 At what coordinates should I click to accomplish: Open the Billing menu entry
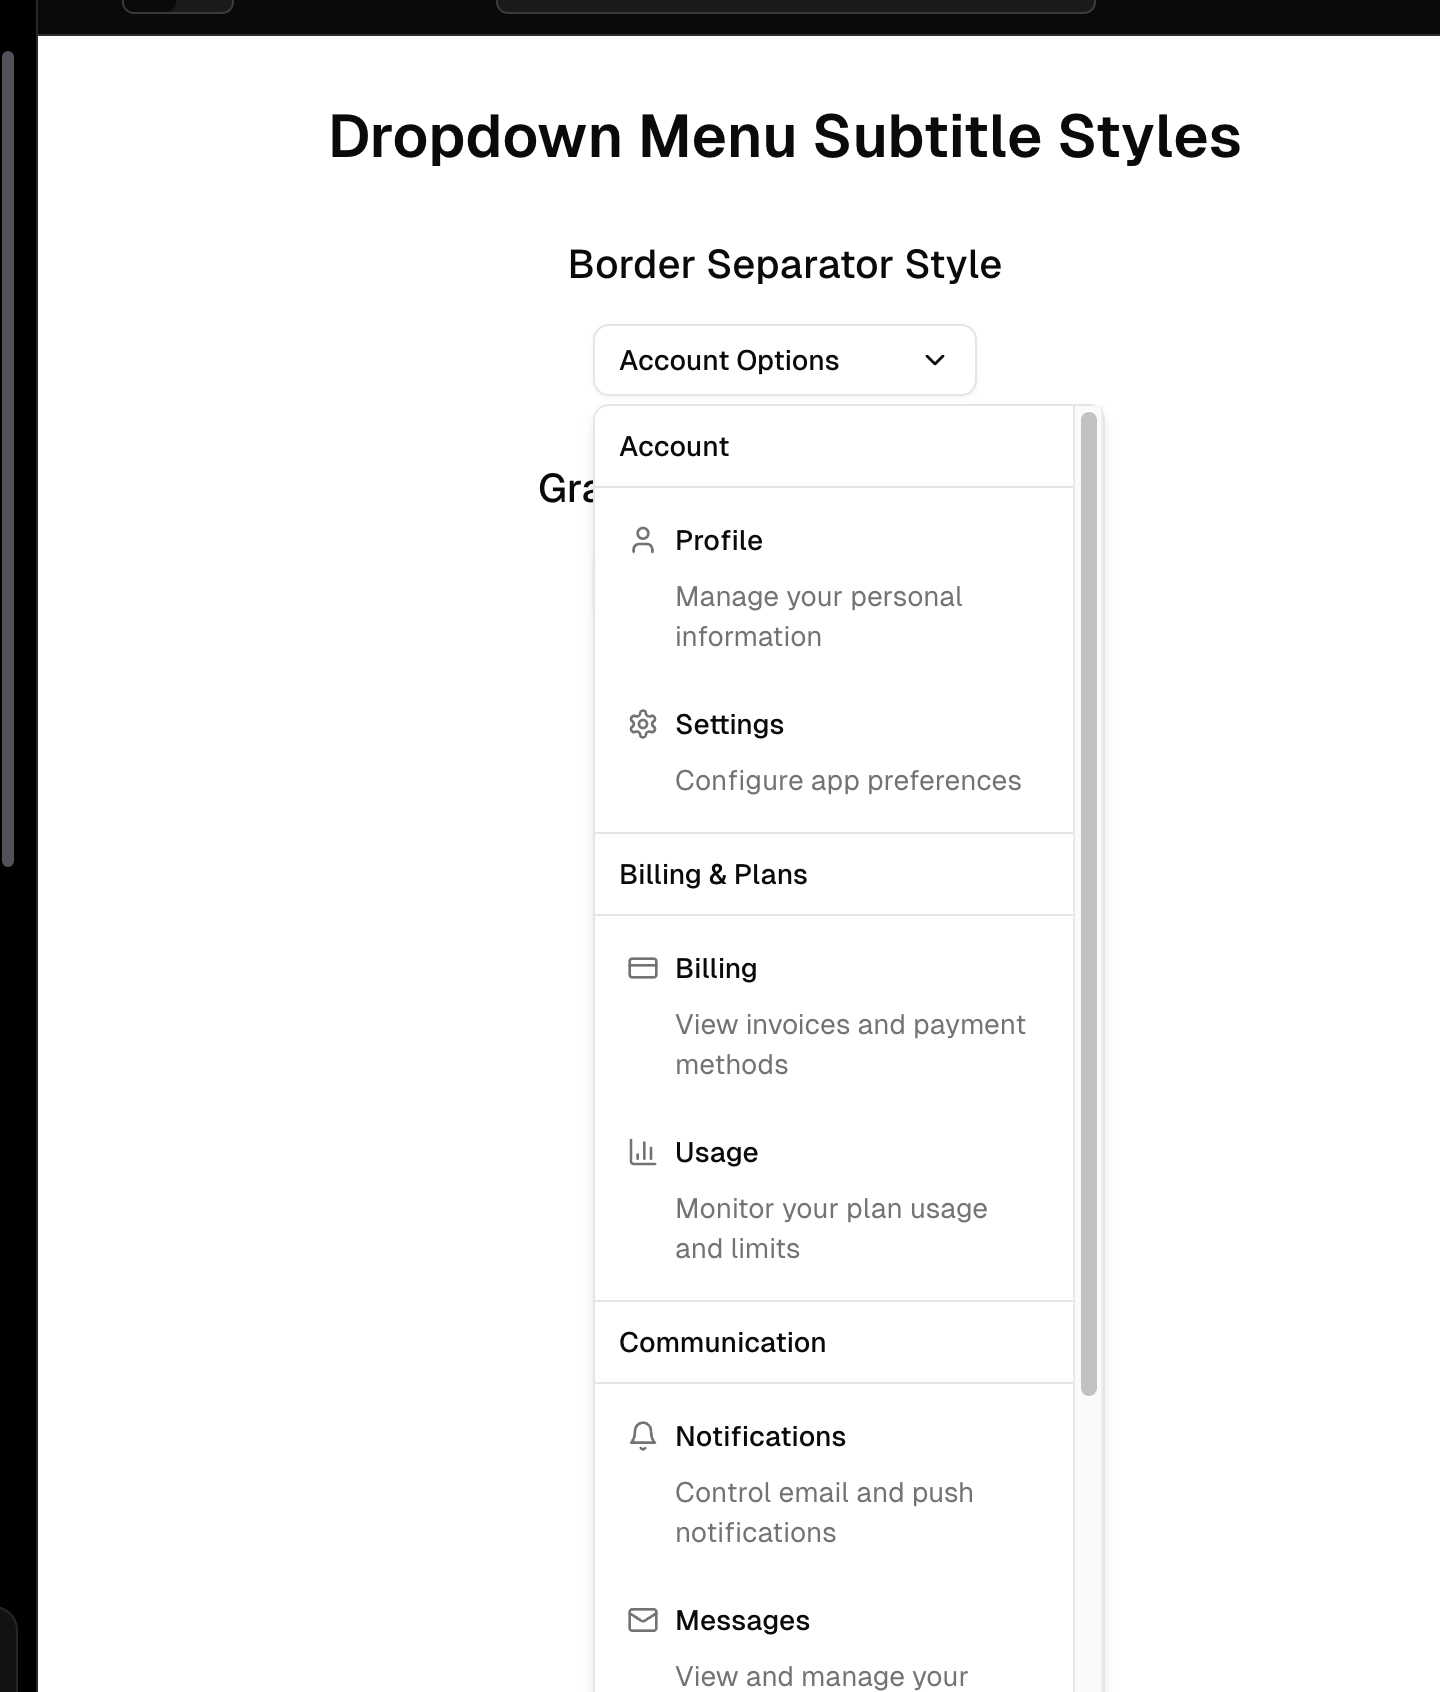point(716,968)
